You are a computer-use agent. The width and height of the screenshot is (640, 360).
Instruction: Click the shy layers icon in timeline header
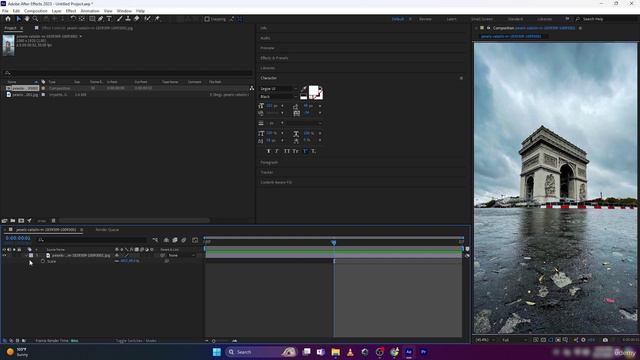(x=166, y=240)
